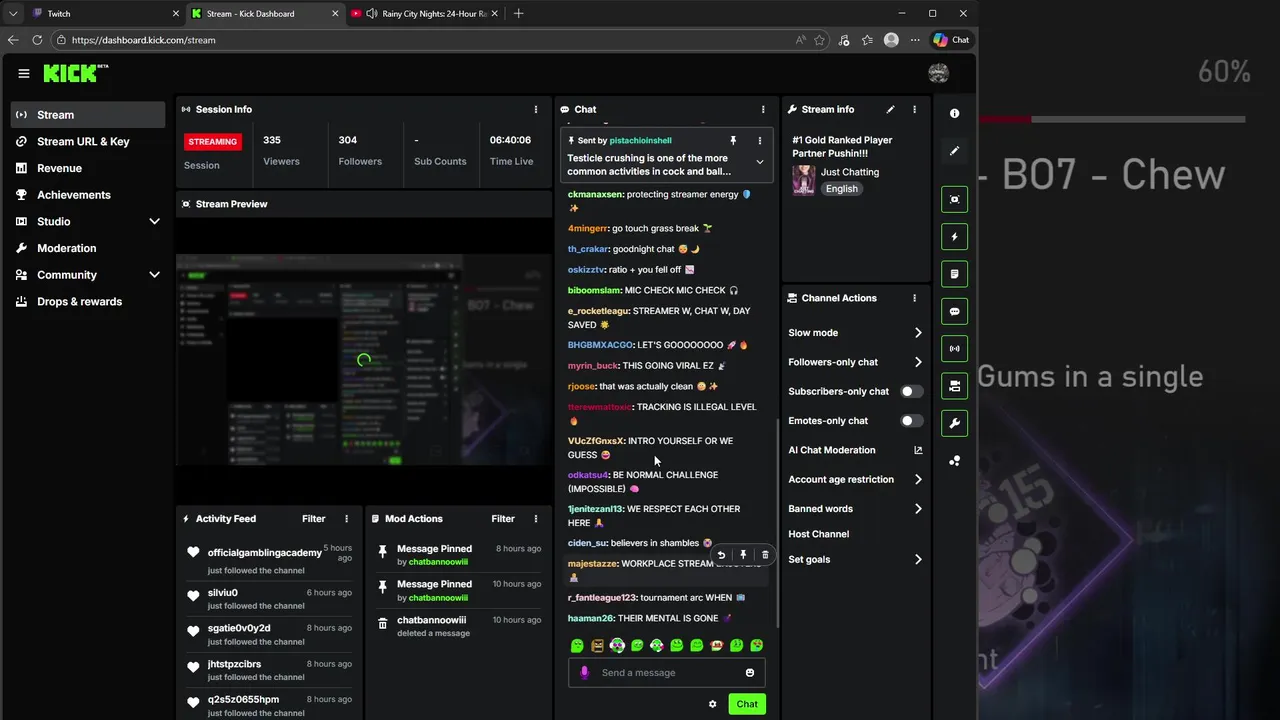Reply to the majestazze message using the arrow icon
Image resolution: width=1280 pixels, height=720 pixels.
(x=721, y=555)
